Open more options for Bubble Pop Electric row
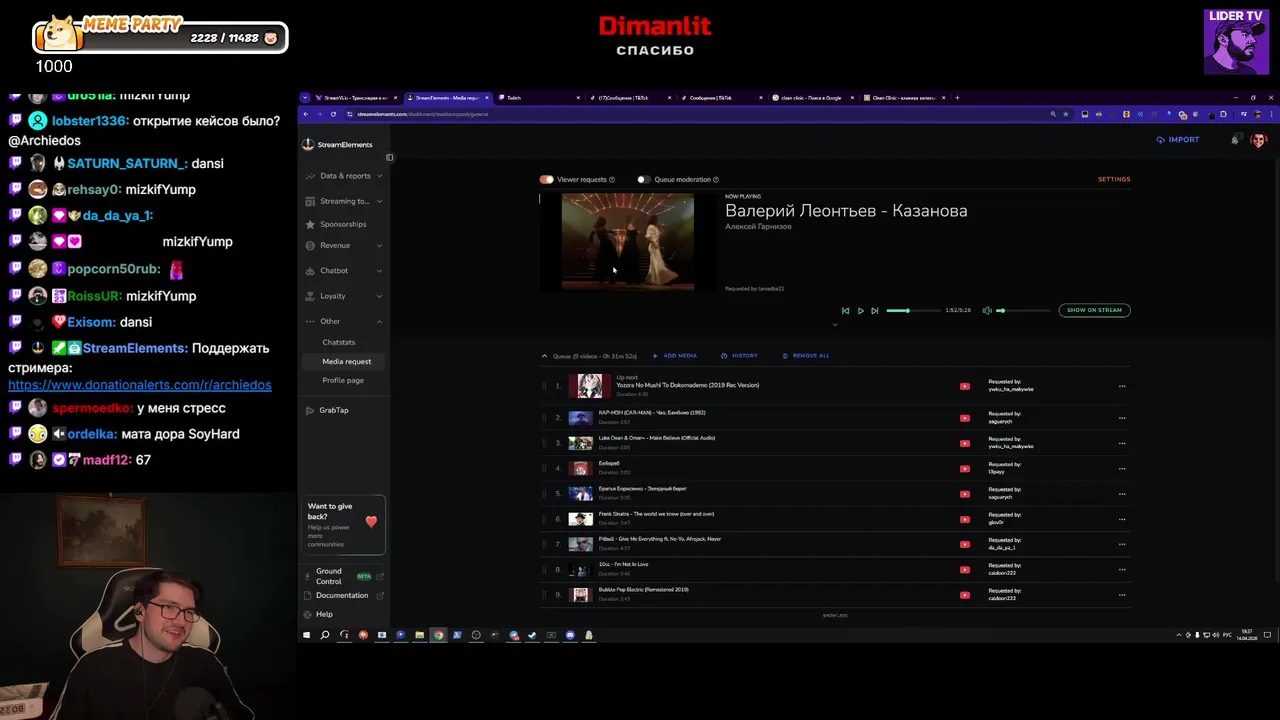The width and height of the screenshot is (1280, 720). point(1122,595)
